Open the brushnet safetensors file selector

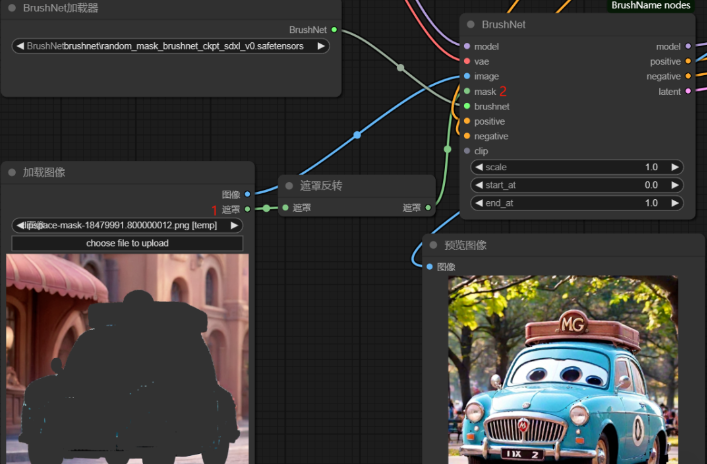click(x=170, y=46)
